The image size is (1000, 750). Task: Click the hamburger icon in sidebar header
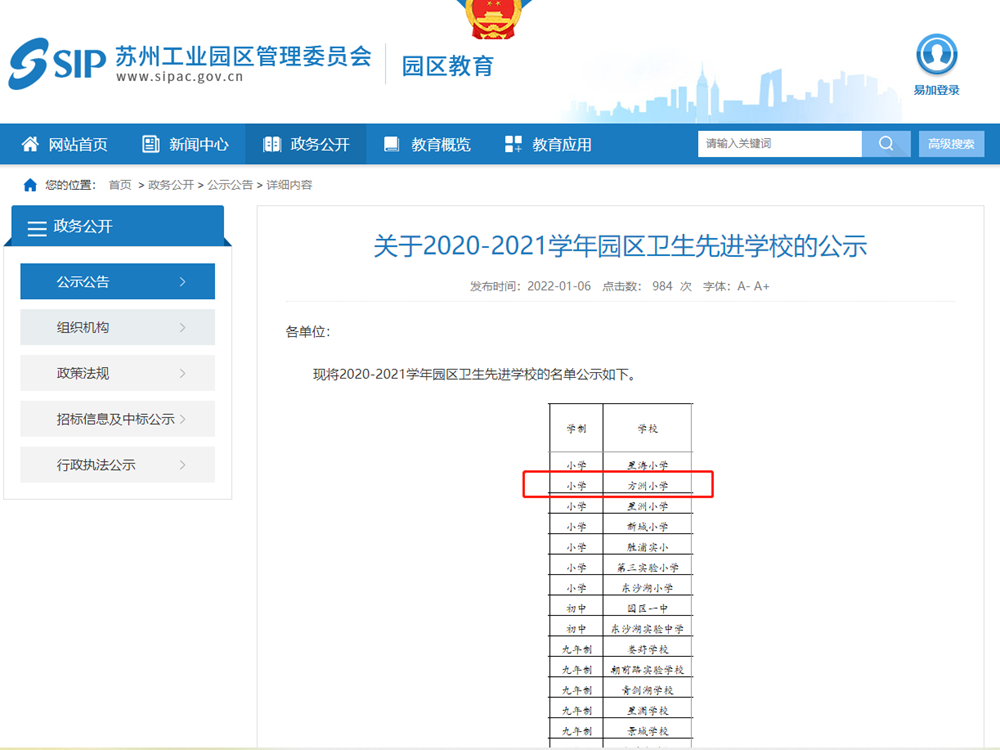(37, 229)
